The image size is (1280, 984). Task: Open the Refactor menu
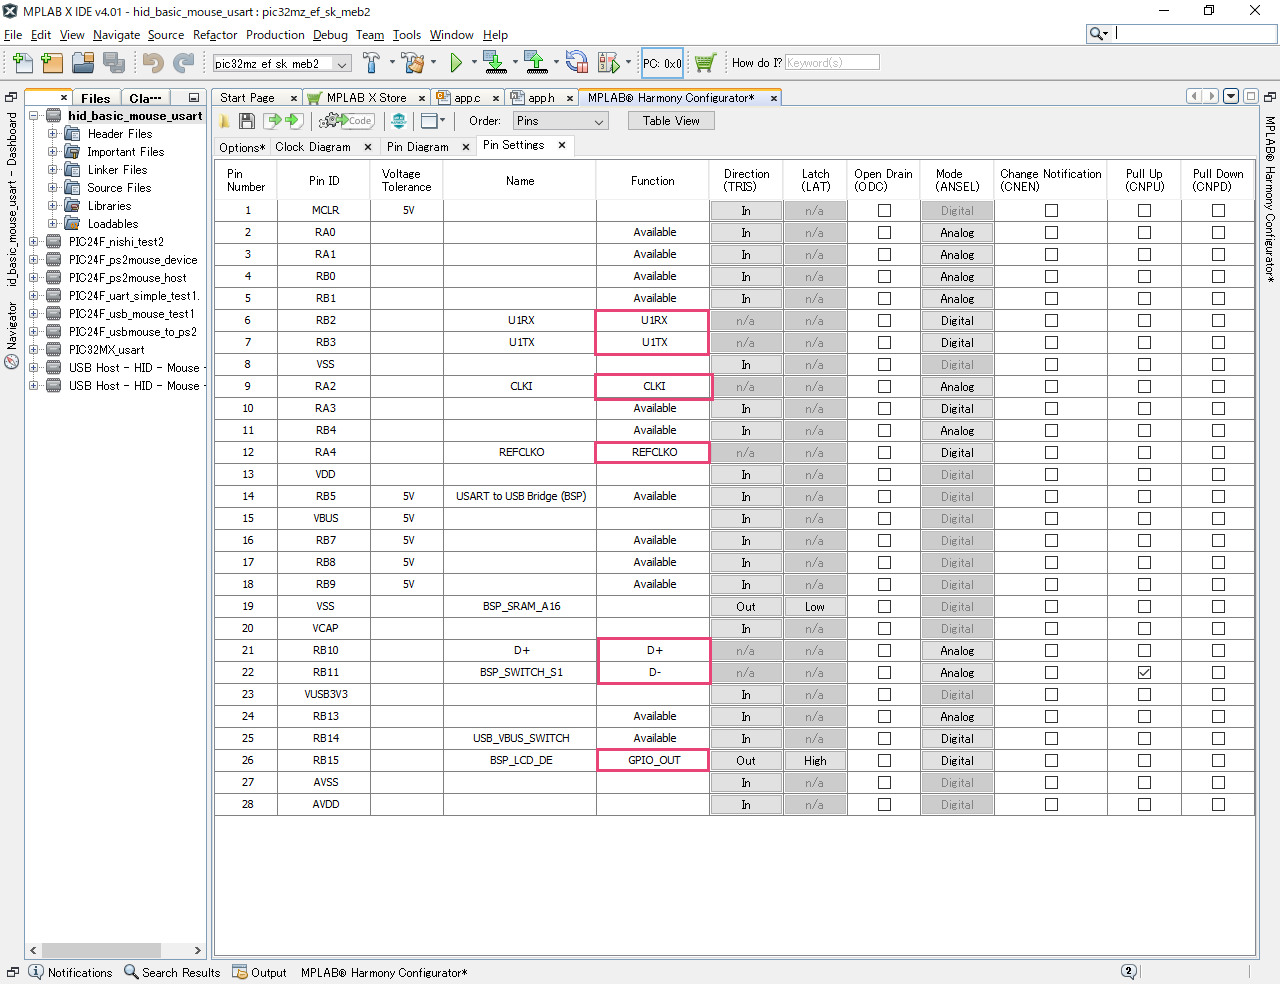coord(215,35)
